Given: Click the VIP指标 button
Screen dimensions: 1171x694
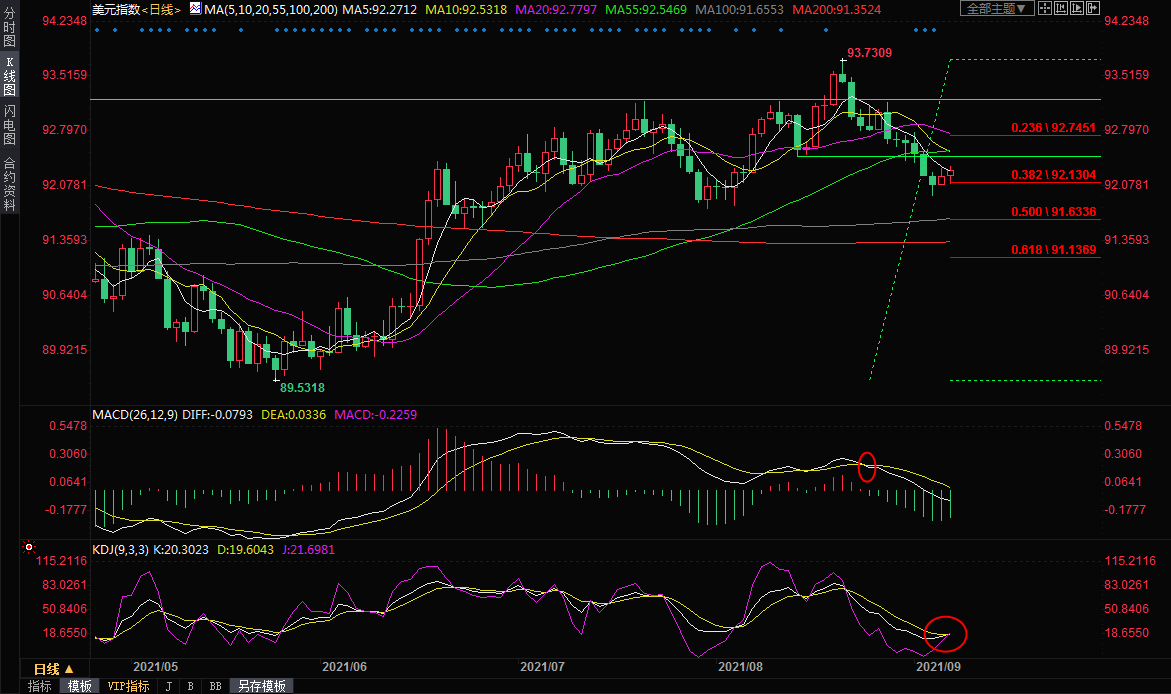Looking at the screenshot, I should tap(128, 686).
